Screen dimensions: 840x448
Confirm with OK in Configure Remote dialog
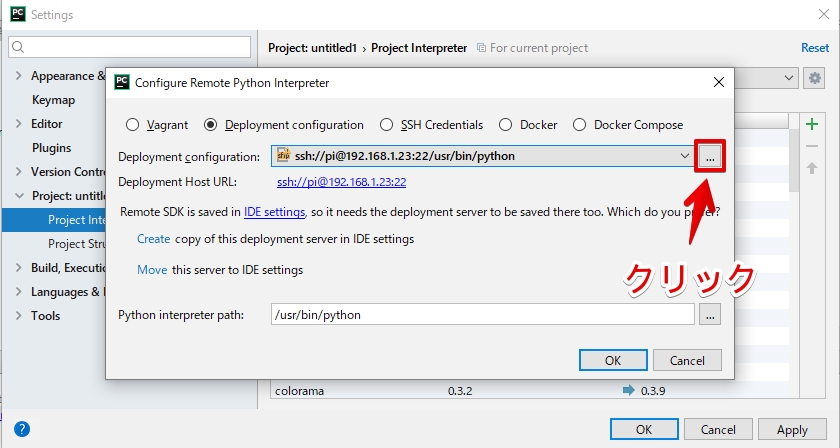click(x=613, y=361)
